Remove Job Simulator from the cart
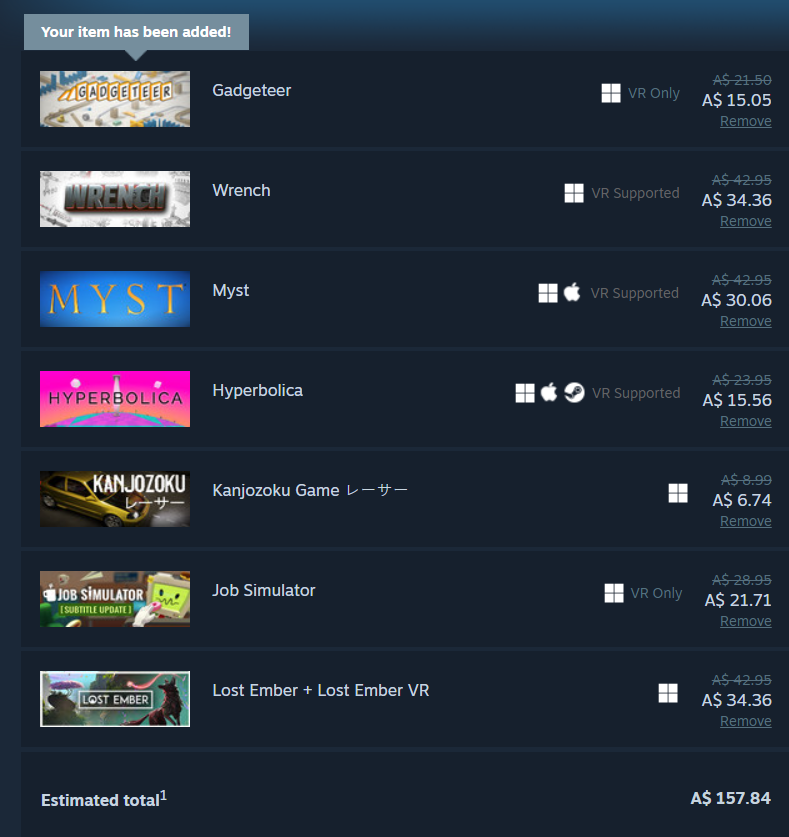The height and width of the screenshot is (837, 789). pyautogui.click(x=745, y=621)
